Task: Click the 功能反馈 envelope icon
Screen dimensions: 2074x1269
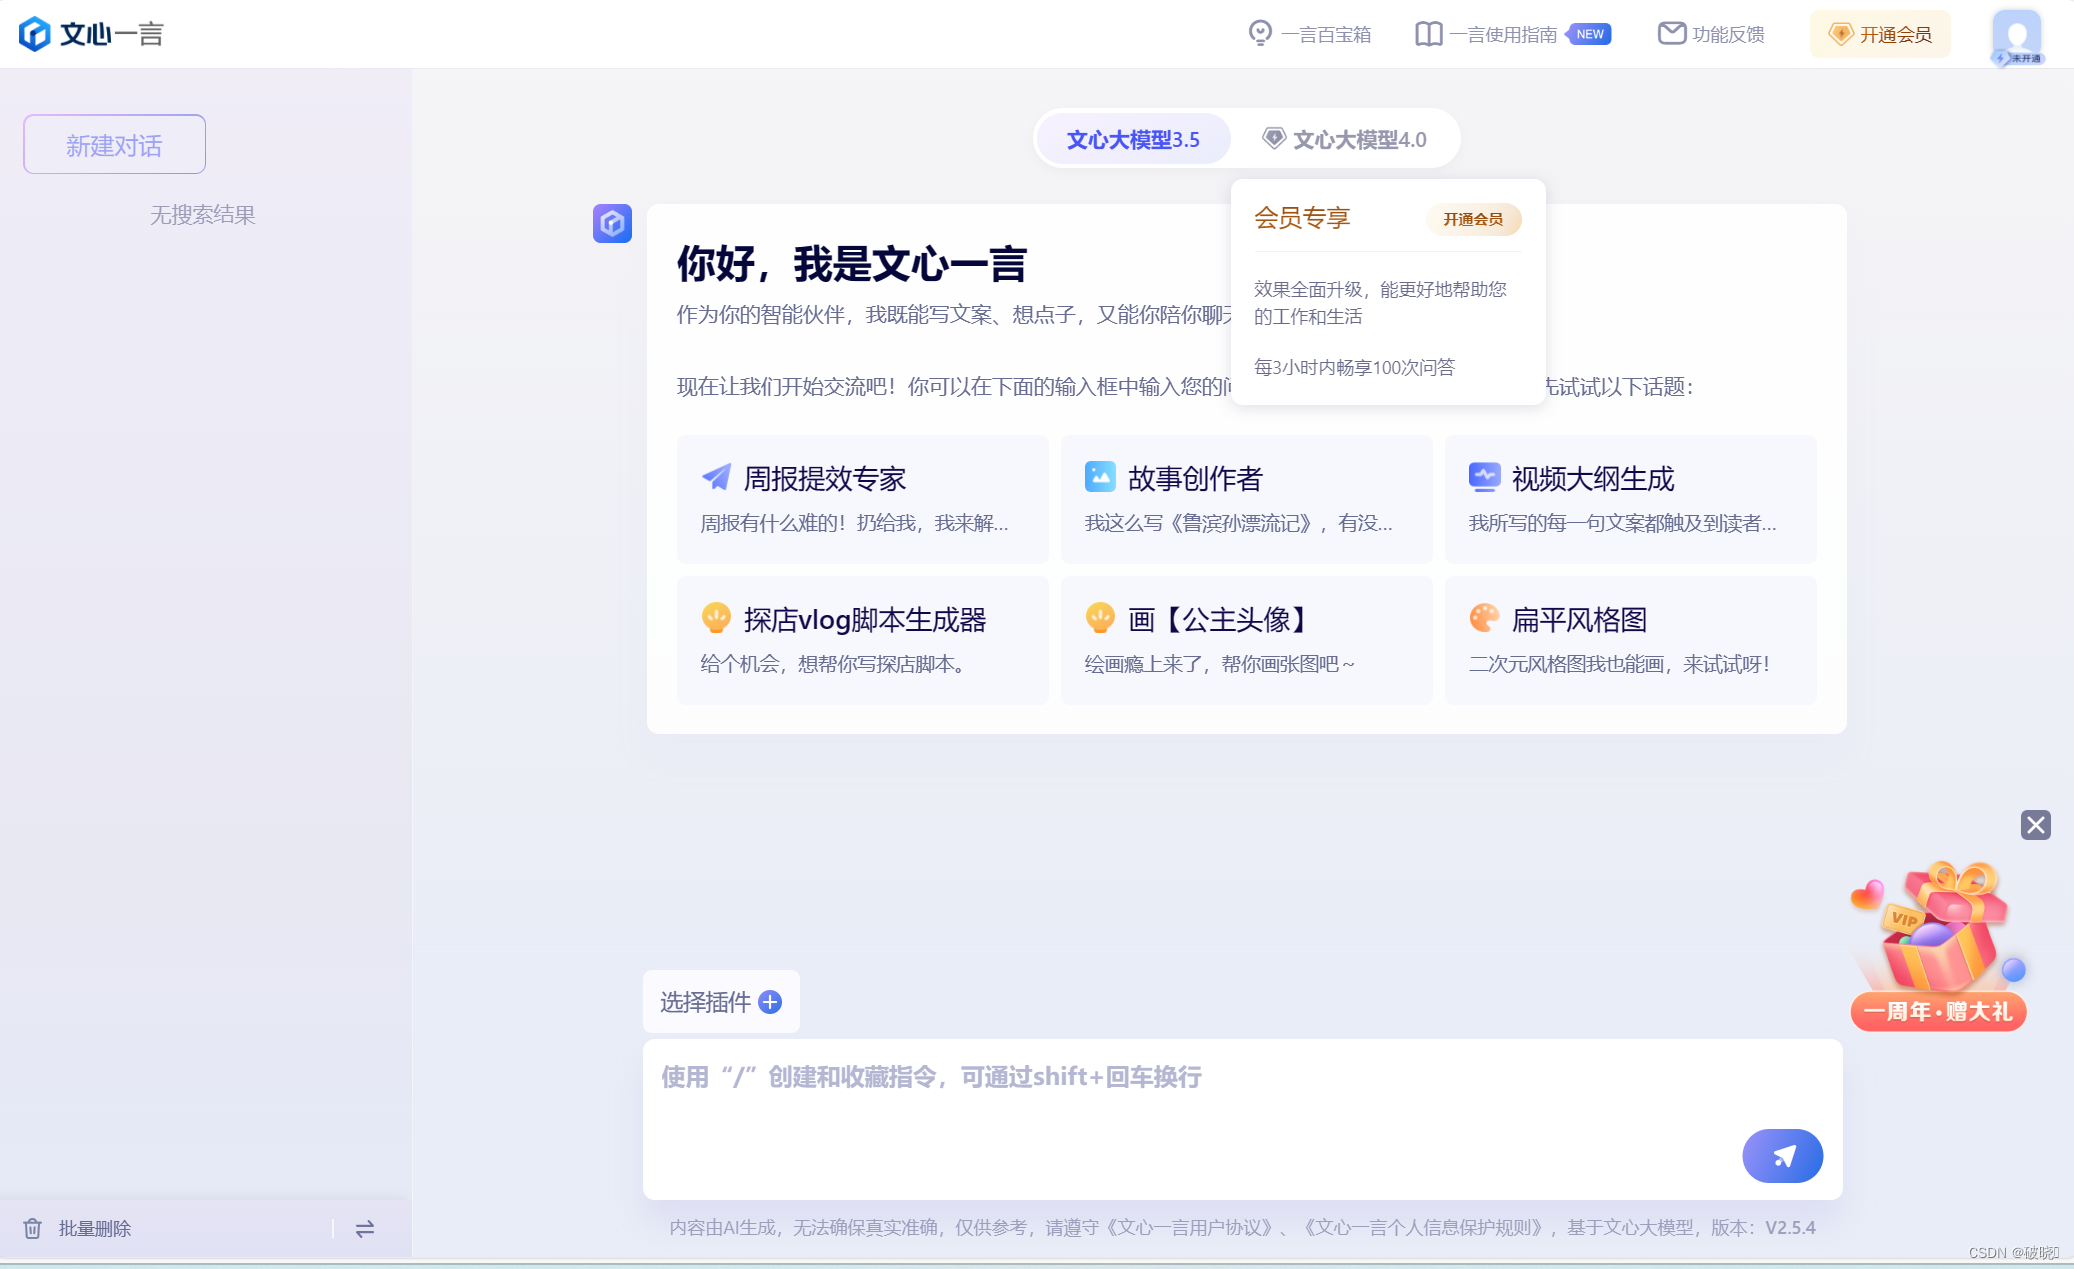Action: [x=1671, y=34]
